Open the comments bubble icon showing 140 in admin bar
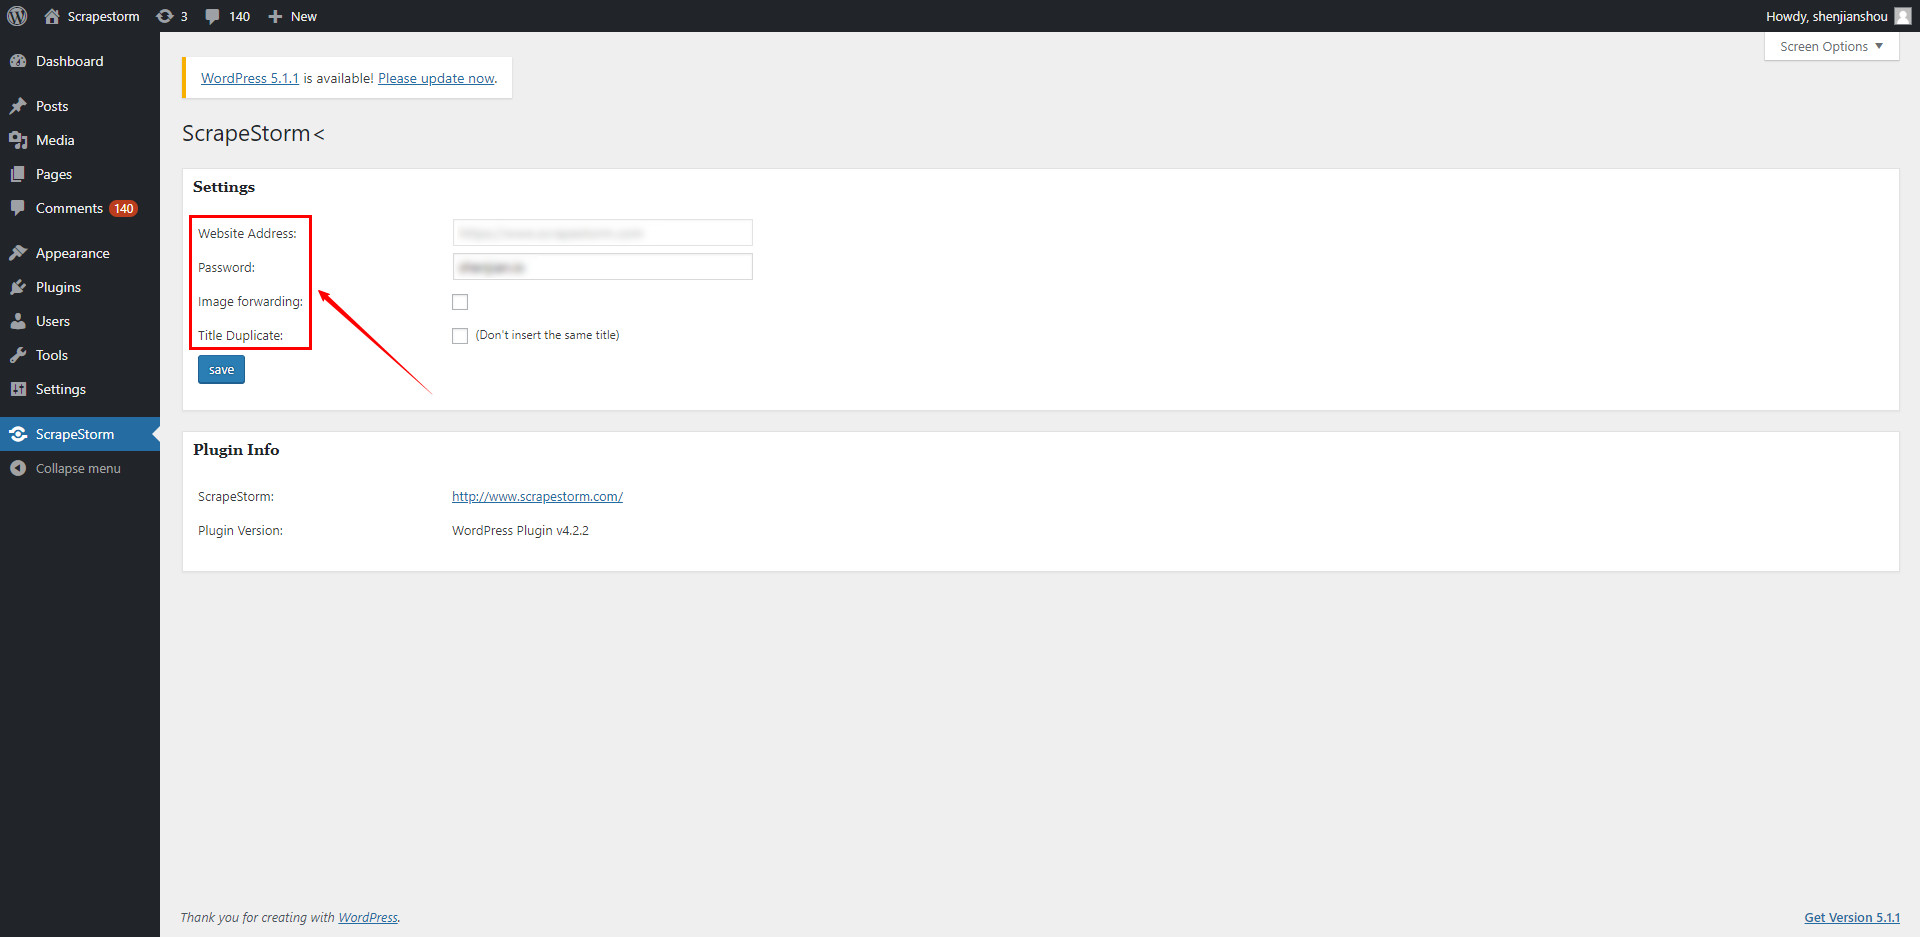Screen dimensions: 1920x937 coord(212,16)
